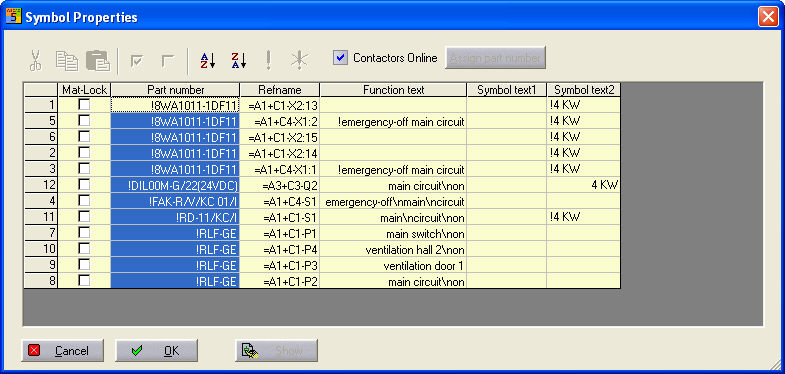Click the Assign part number button
Image resolution: width=785 pixels, height=374 pixels.
point(495,58)
